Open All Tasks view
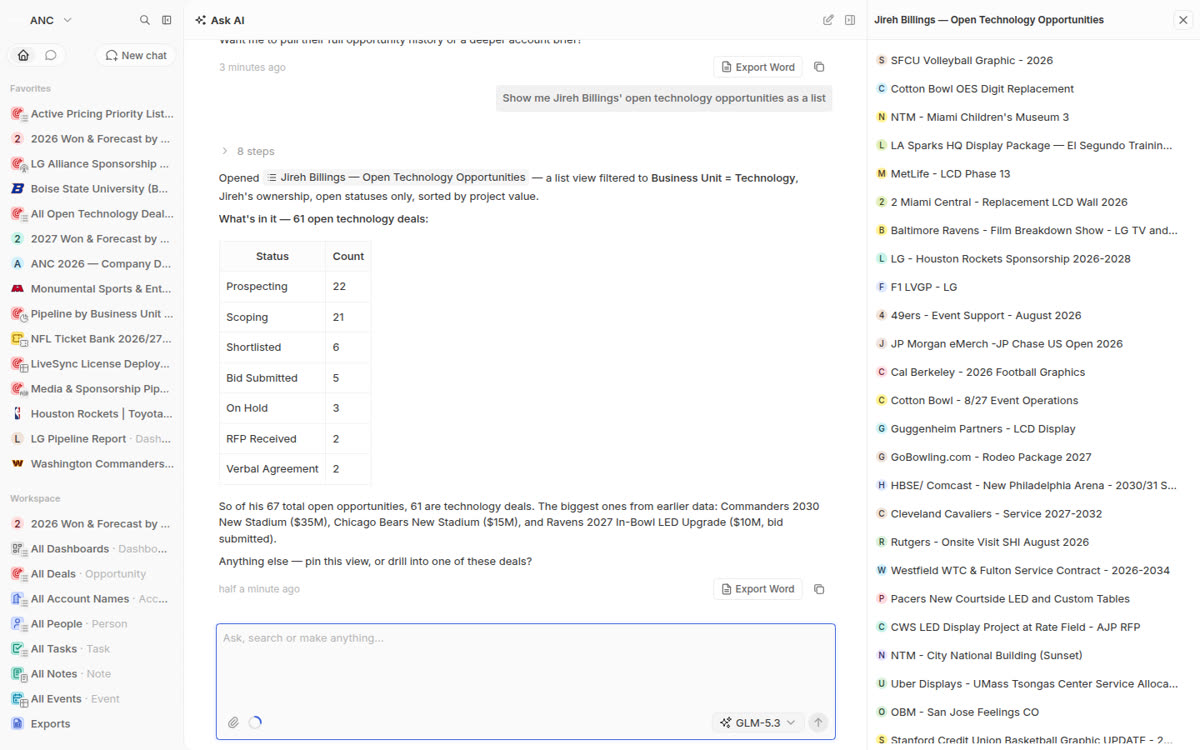Screen dimensions: 1200x750 point(92,649)
